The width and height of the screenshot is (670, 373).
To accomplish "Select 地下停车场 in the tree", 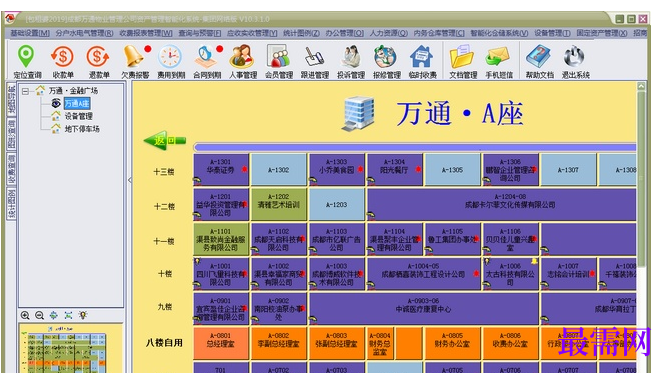I will pyautogui.click(x=82, y=129).
